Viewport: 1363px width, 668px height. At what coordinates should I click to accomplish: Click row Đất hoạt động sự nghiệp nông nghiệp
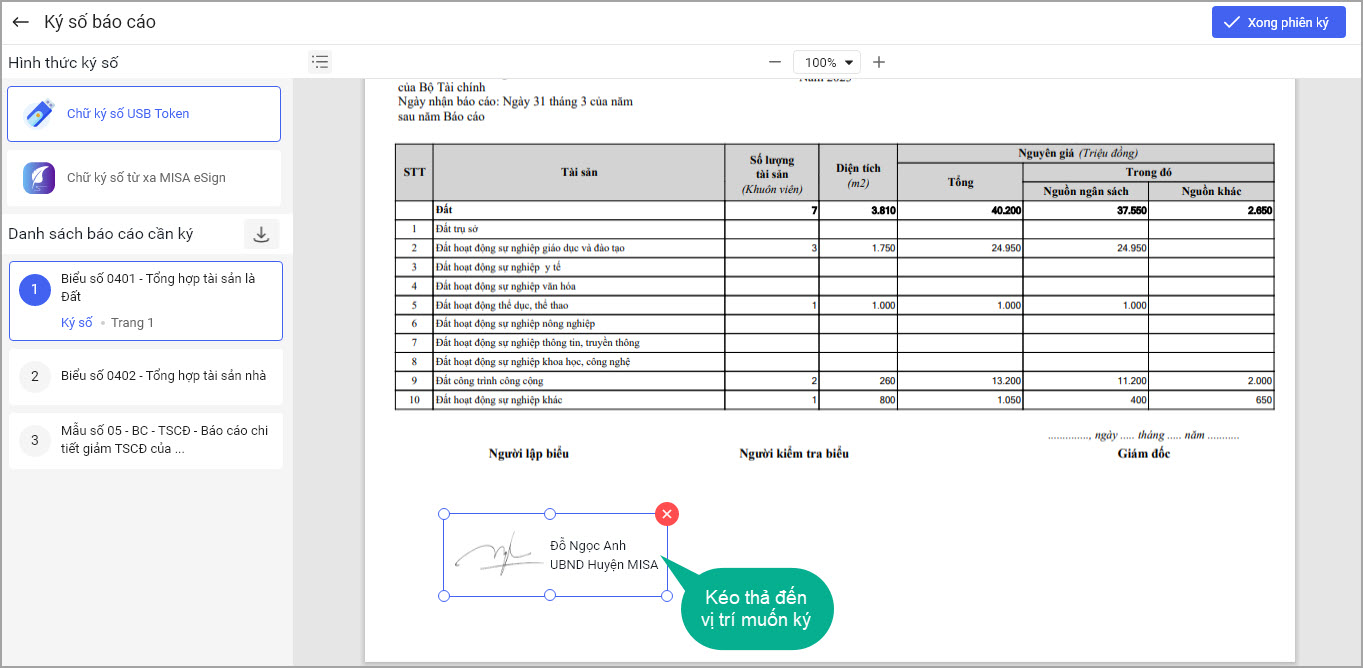pyautogui.click(x=834, y=324)
